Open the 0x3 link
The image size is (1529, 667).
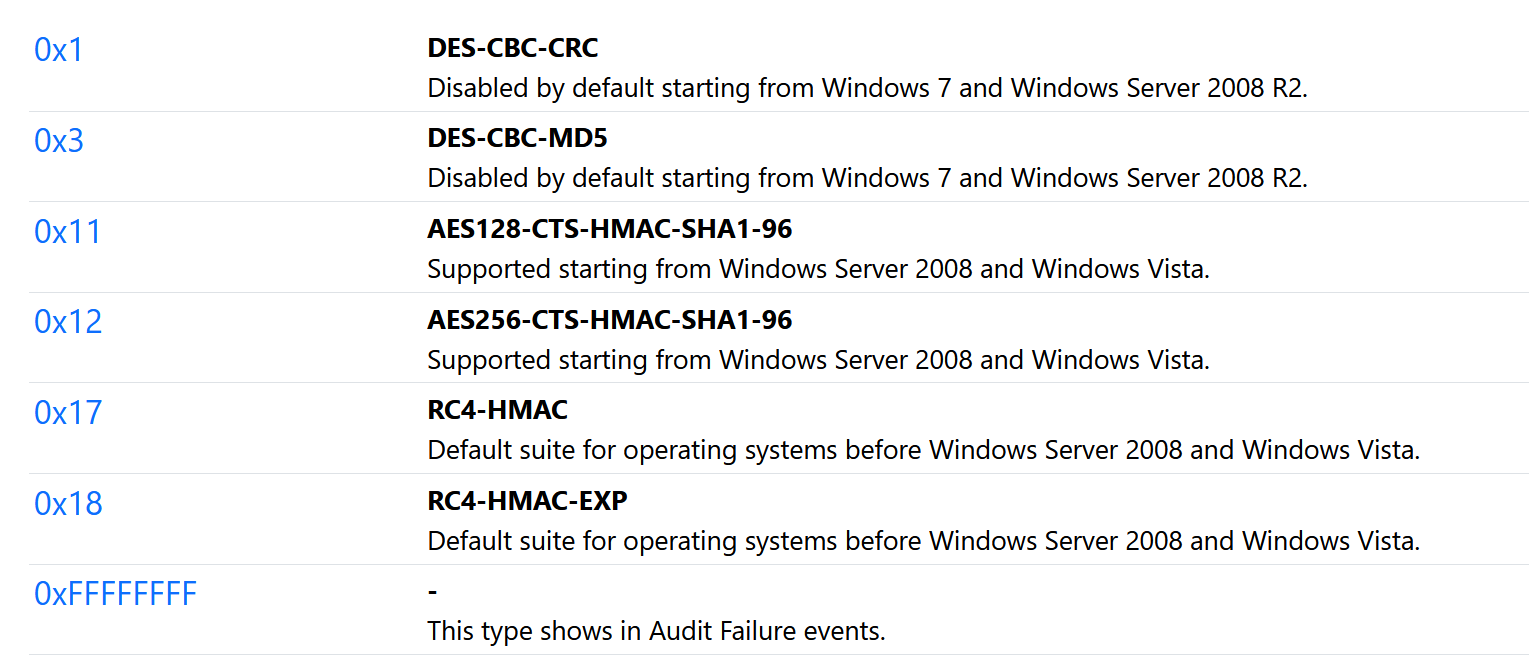[x=59, y=141]
